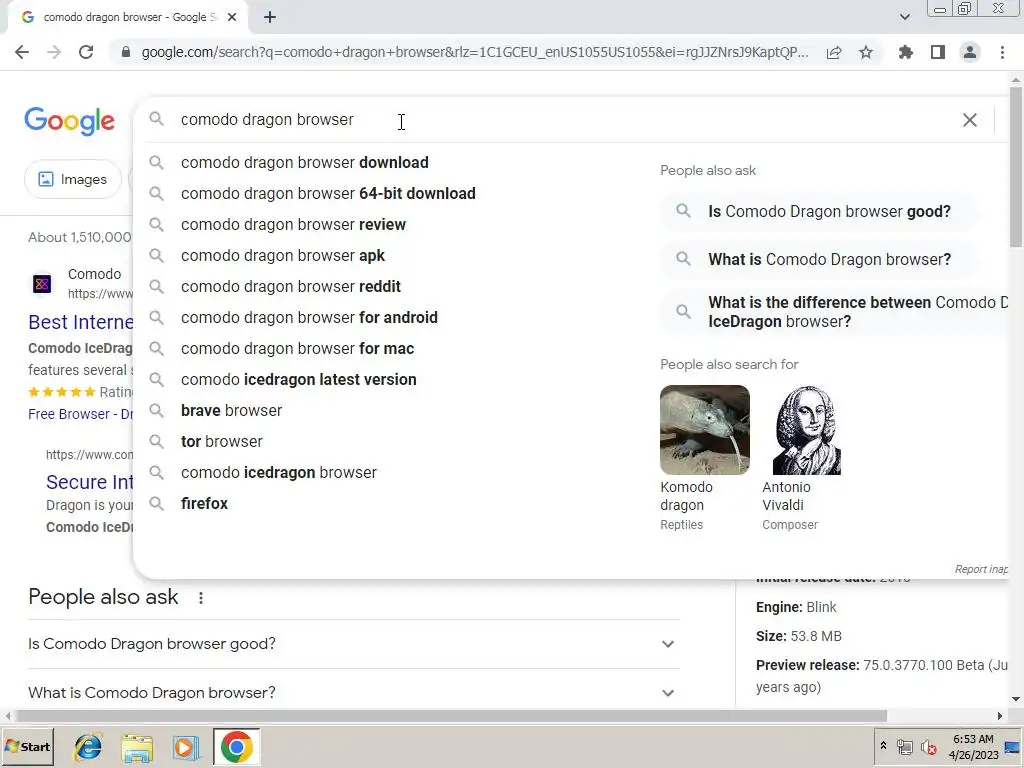Click the scrollbar down arrow
Screen dimensions: 1024x768
pos(1016,699)
